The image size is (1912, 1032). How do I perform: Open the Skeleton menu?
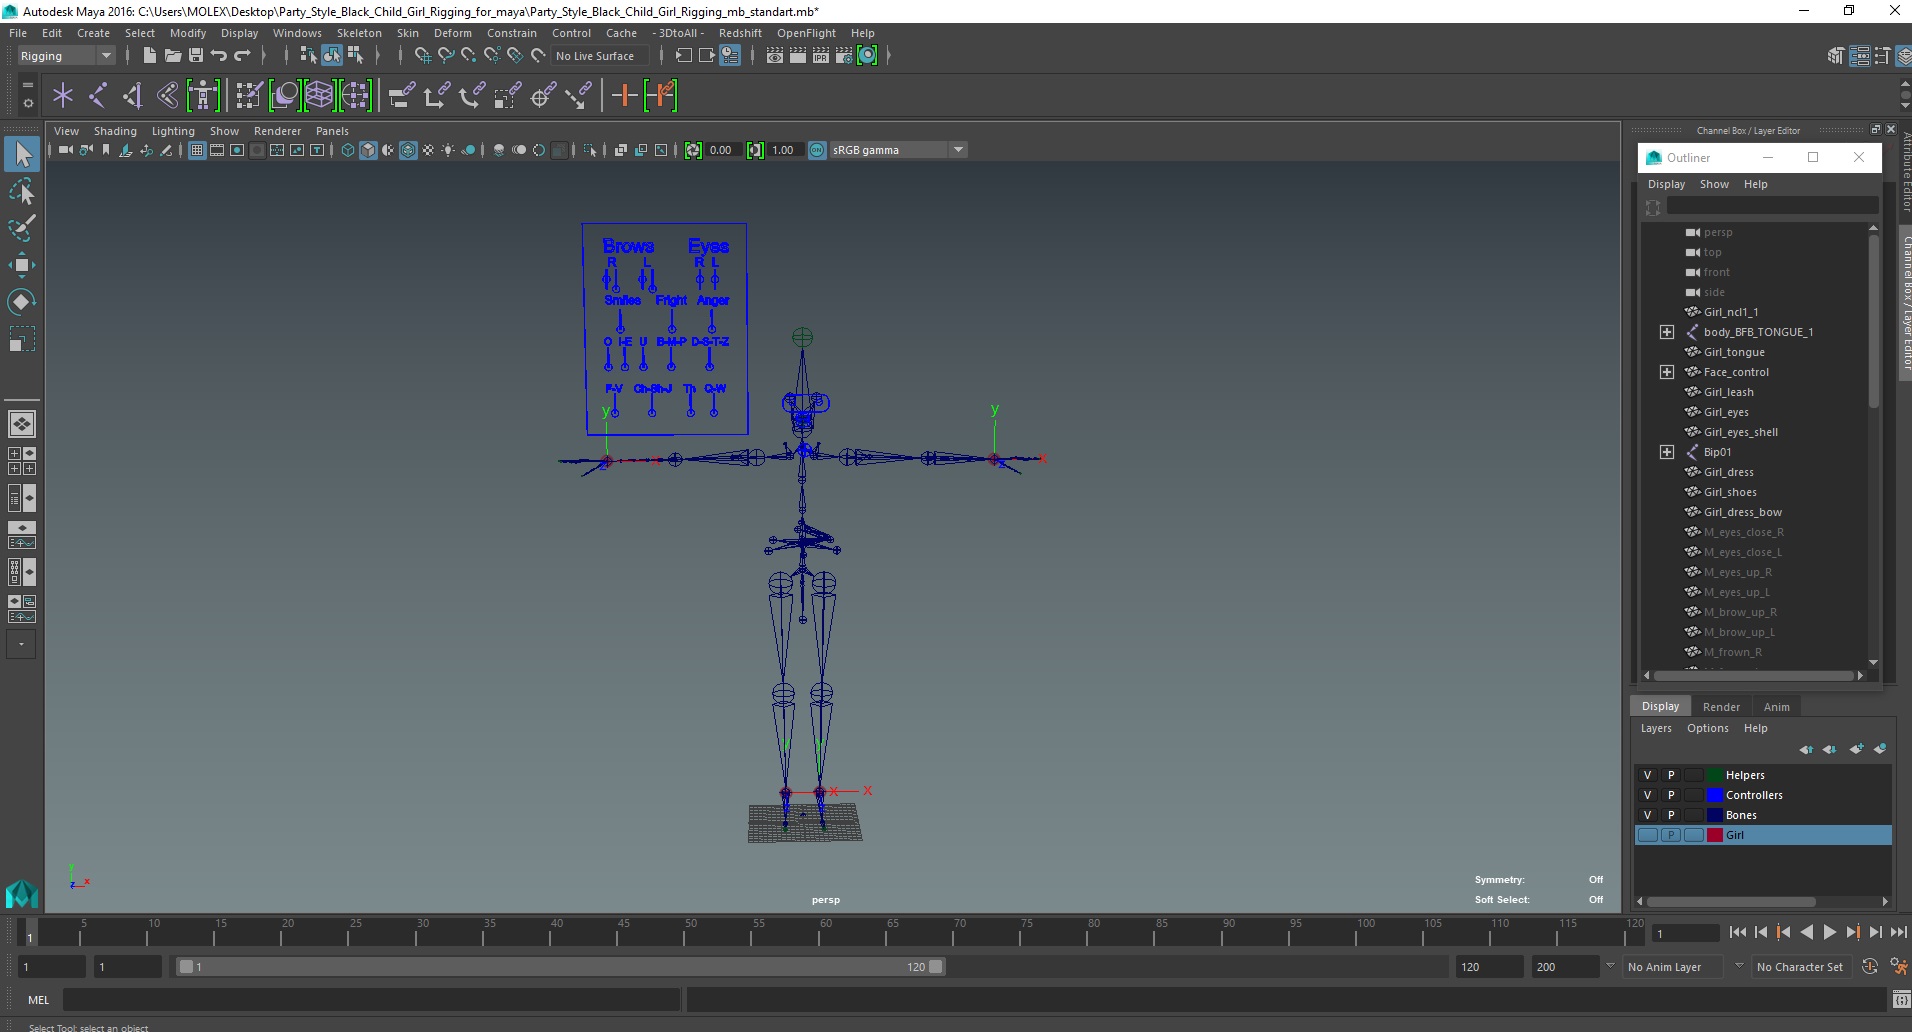click(x=359, y=33)
